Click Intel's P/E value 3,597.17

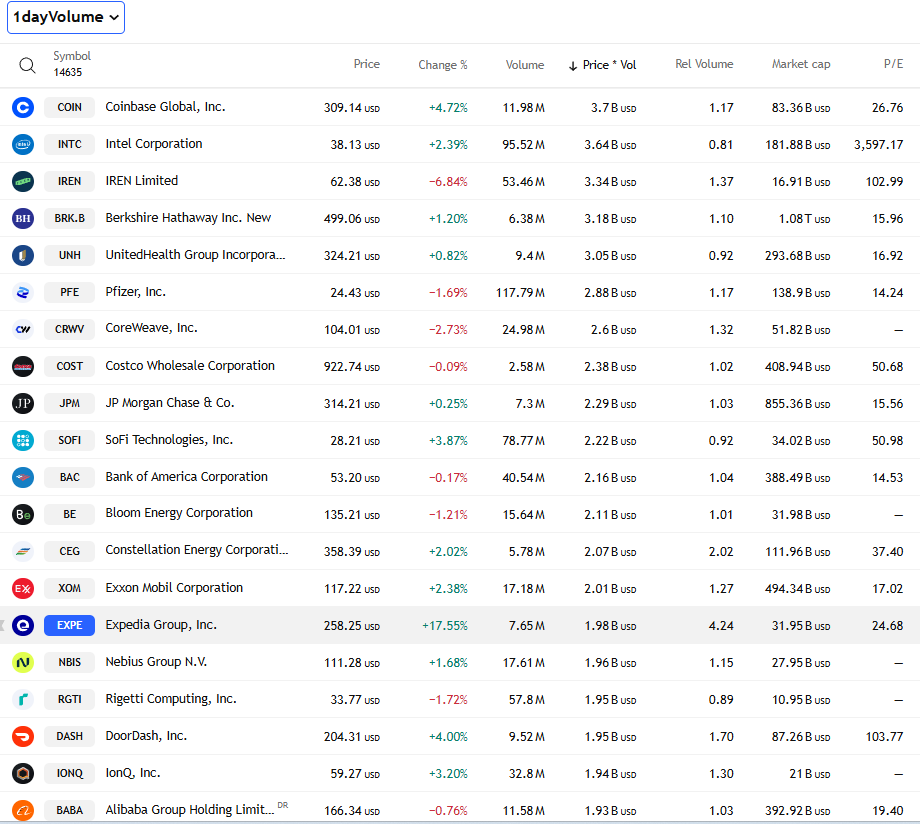[878, 144]
